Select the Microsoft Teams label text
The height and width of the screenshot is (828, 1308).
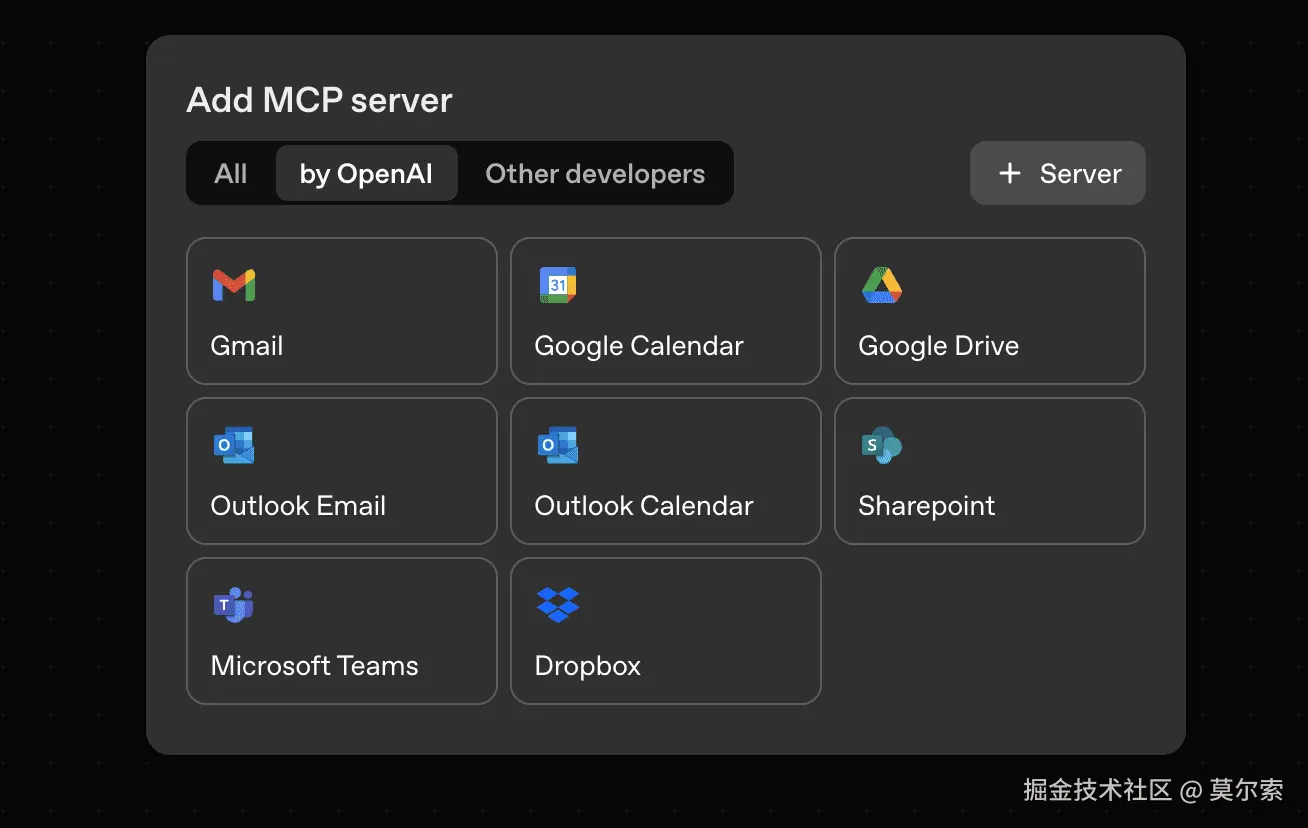(x=315, y=666)
